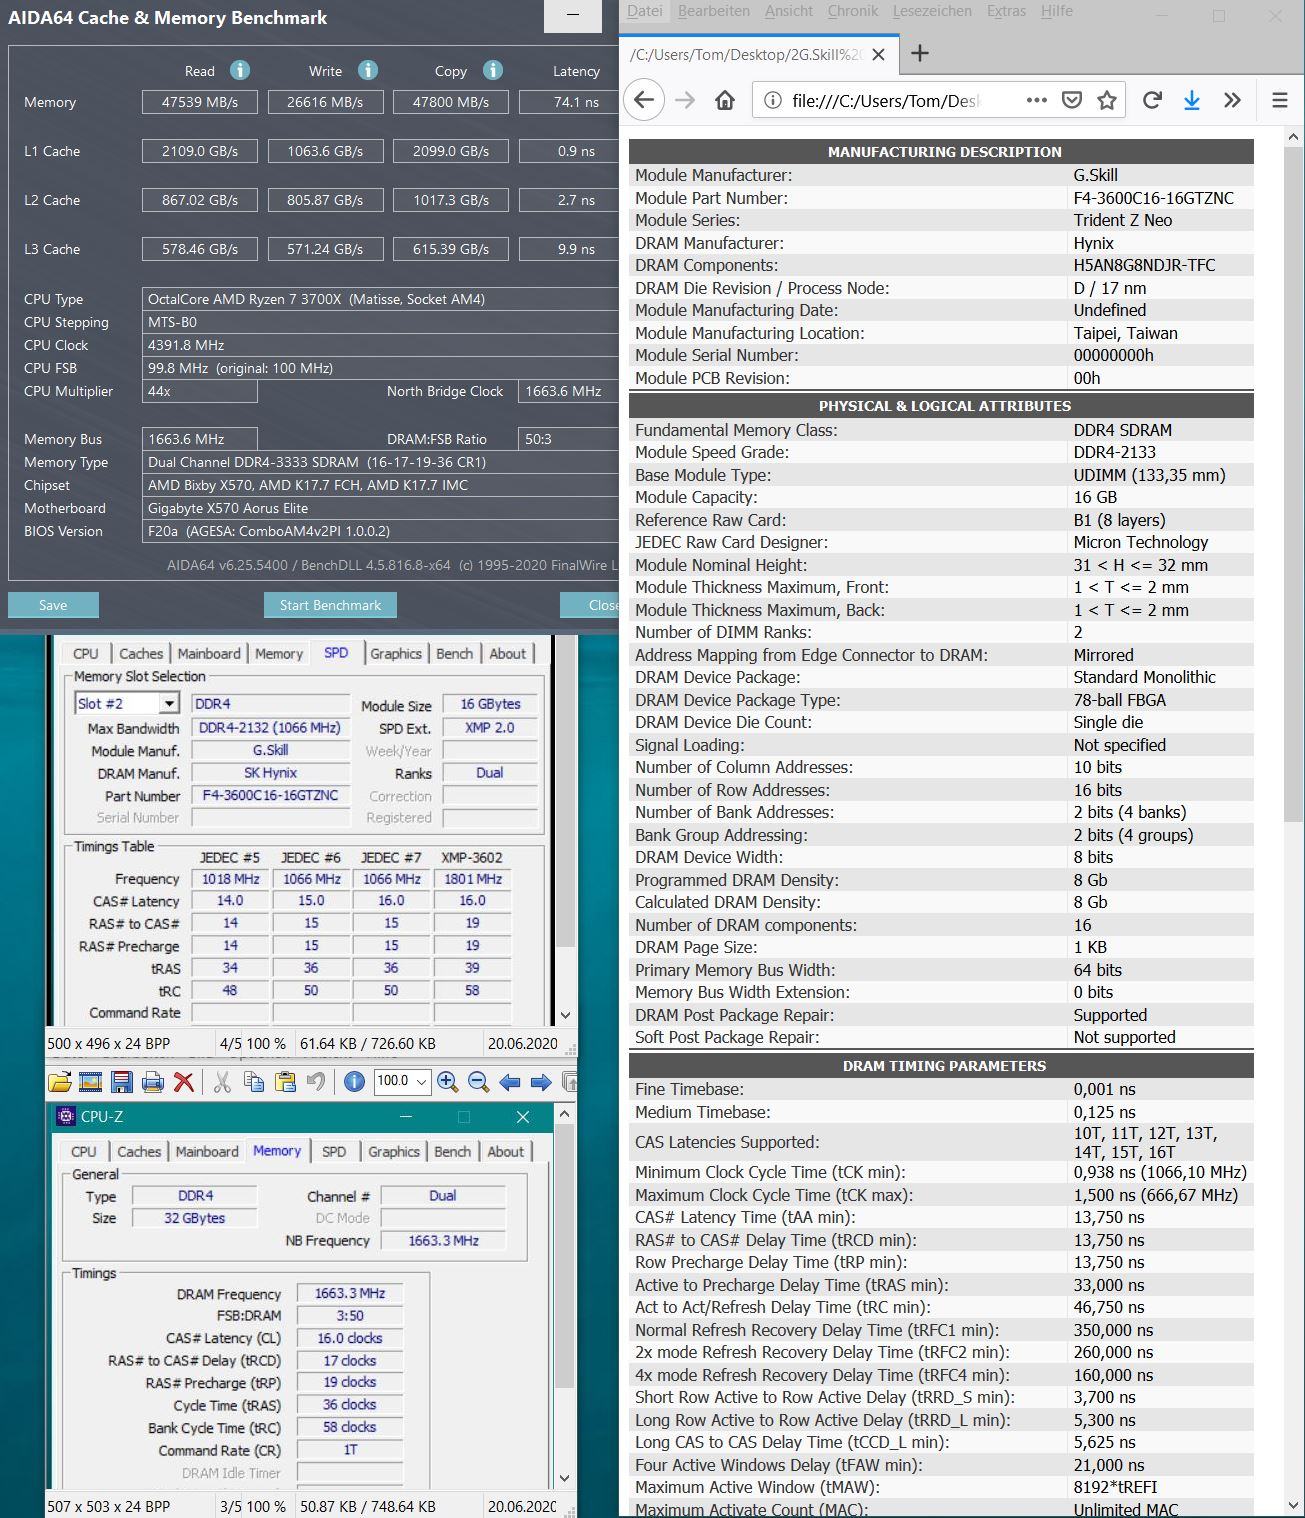This screenshot has width=1305, height=1518.
Task: Open Hilfe menu in Firefox
Action: 1057,11
